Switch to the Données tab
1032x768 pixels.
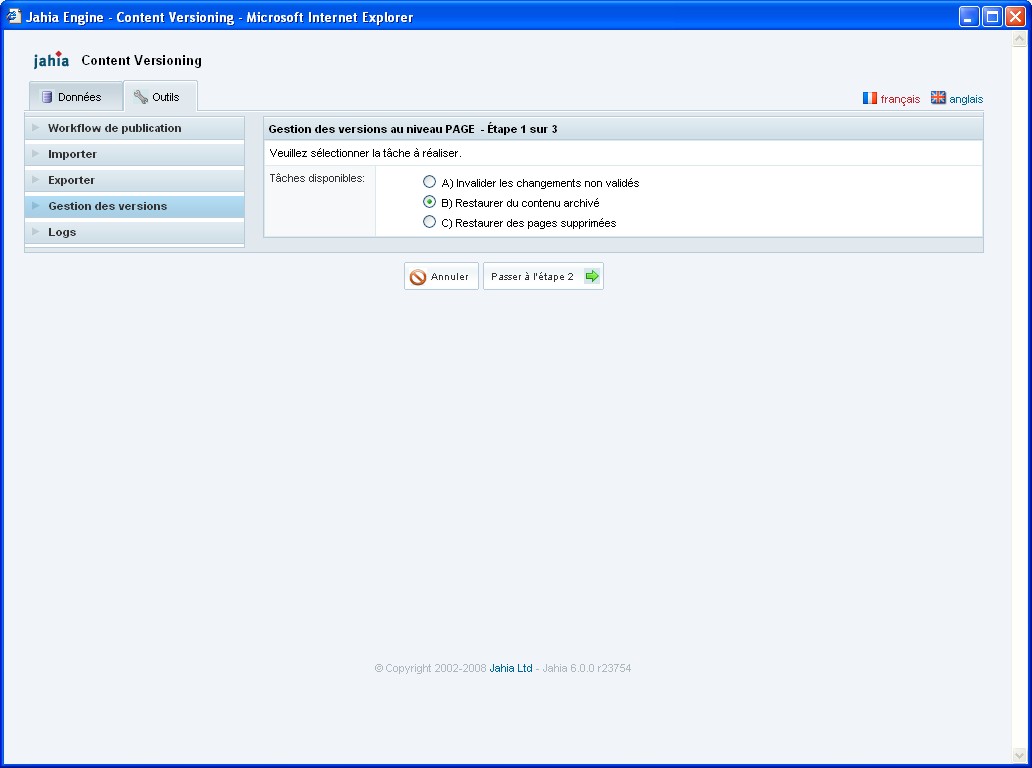tap(76, 97)
